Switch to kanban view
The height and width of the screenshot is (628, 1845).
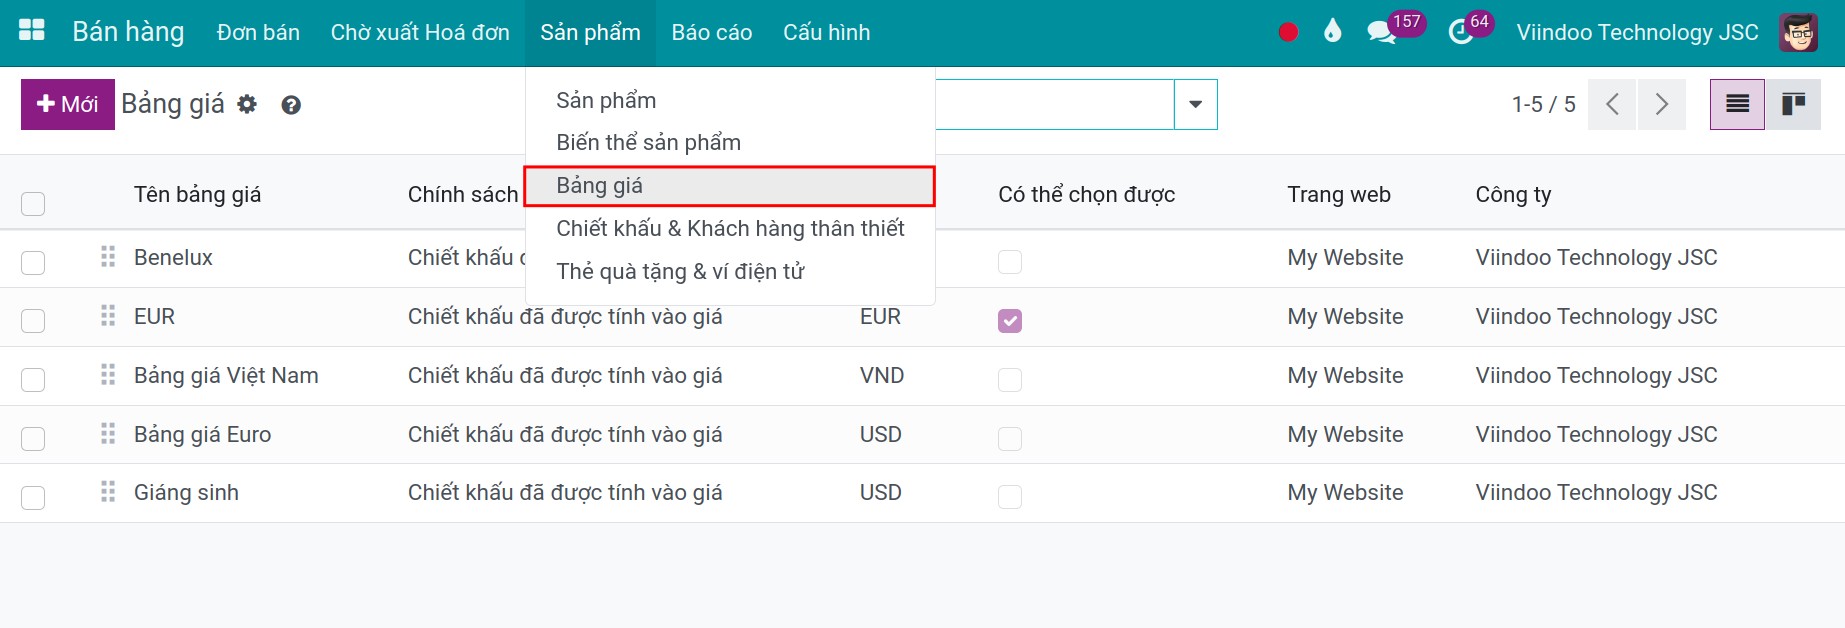[1793, 104]
